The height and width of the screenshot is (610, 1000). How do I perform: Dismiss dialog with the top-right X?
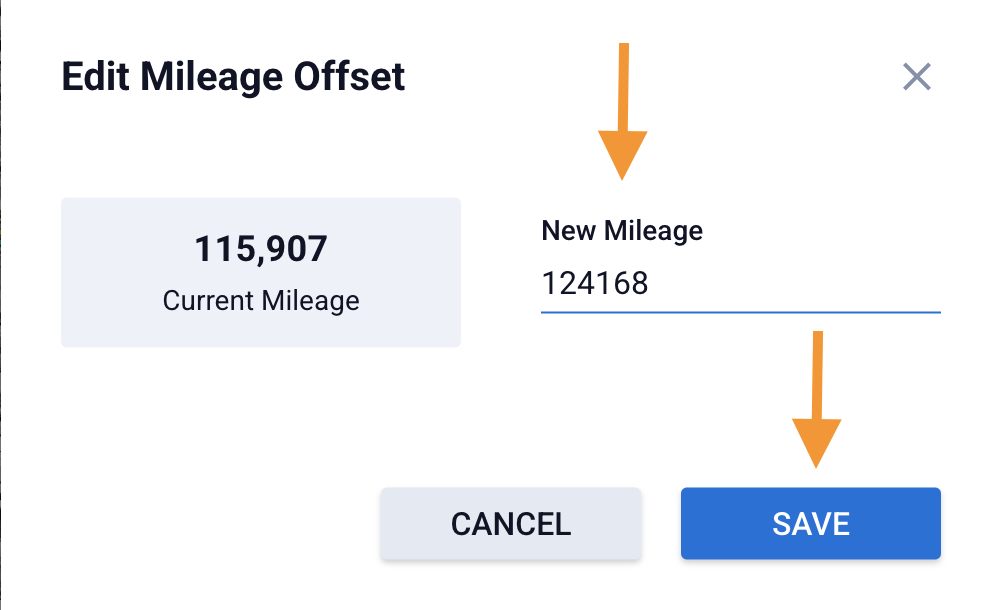coord(916,77)
